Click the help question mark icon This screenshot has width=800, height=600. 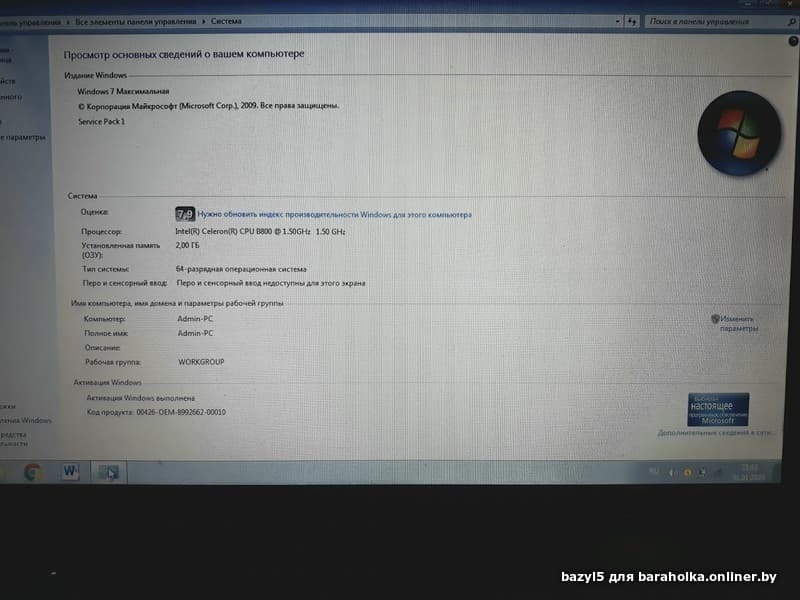coord(793,41)
